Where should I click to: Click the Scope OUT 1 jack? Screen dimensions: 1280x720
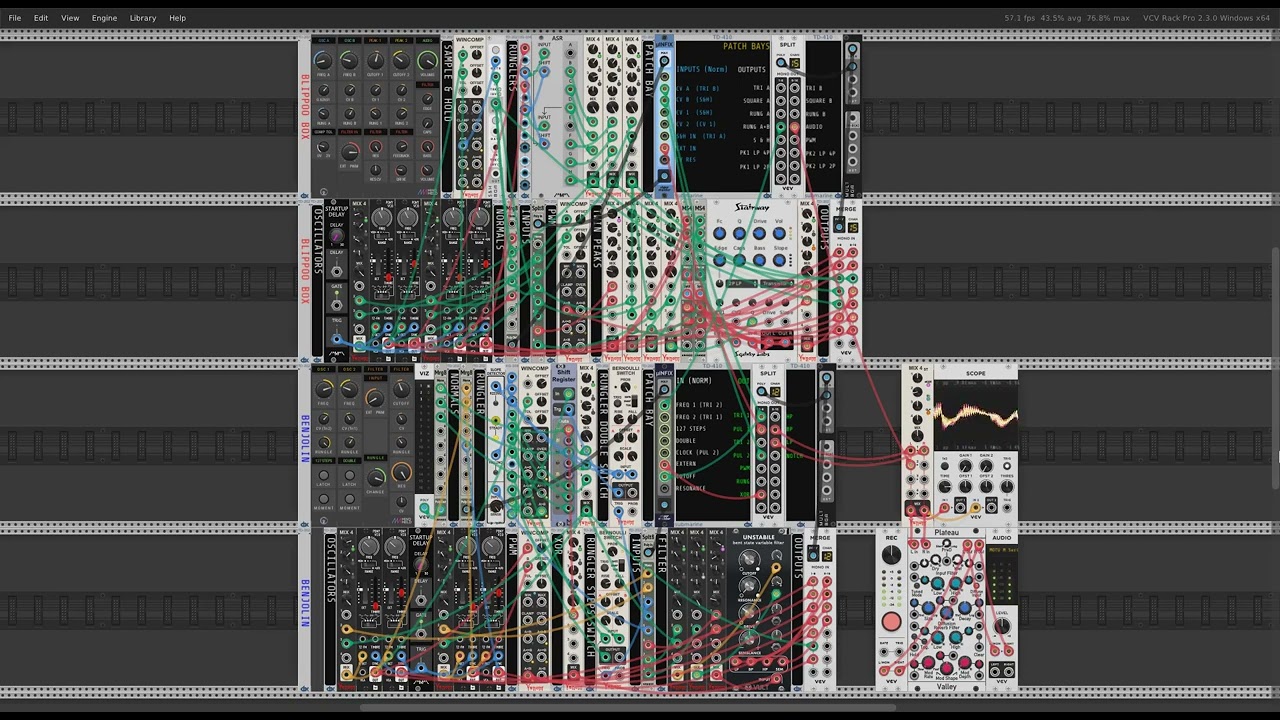coord(960,508)
